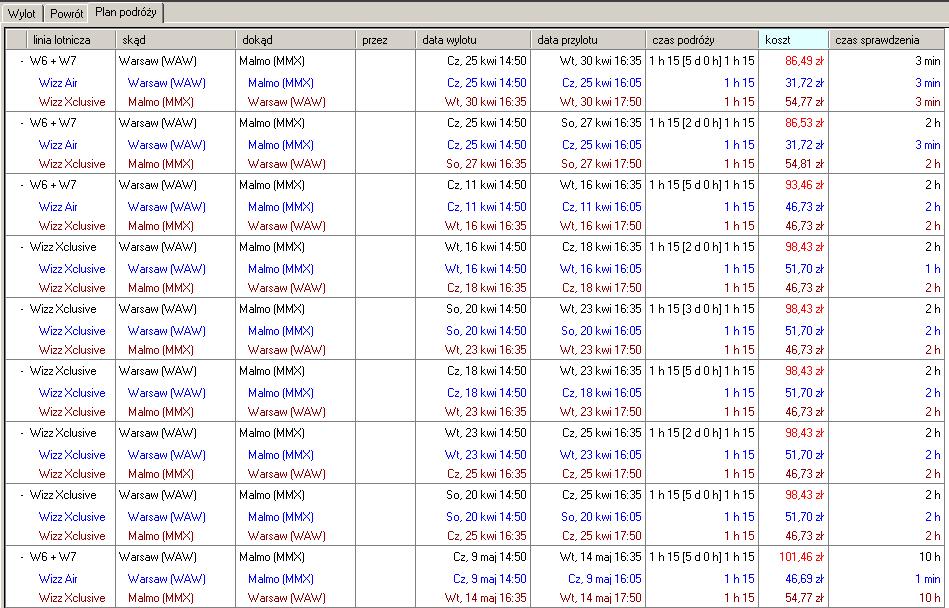Sort by the linia lotnicza column header

pos(71,40)
